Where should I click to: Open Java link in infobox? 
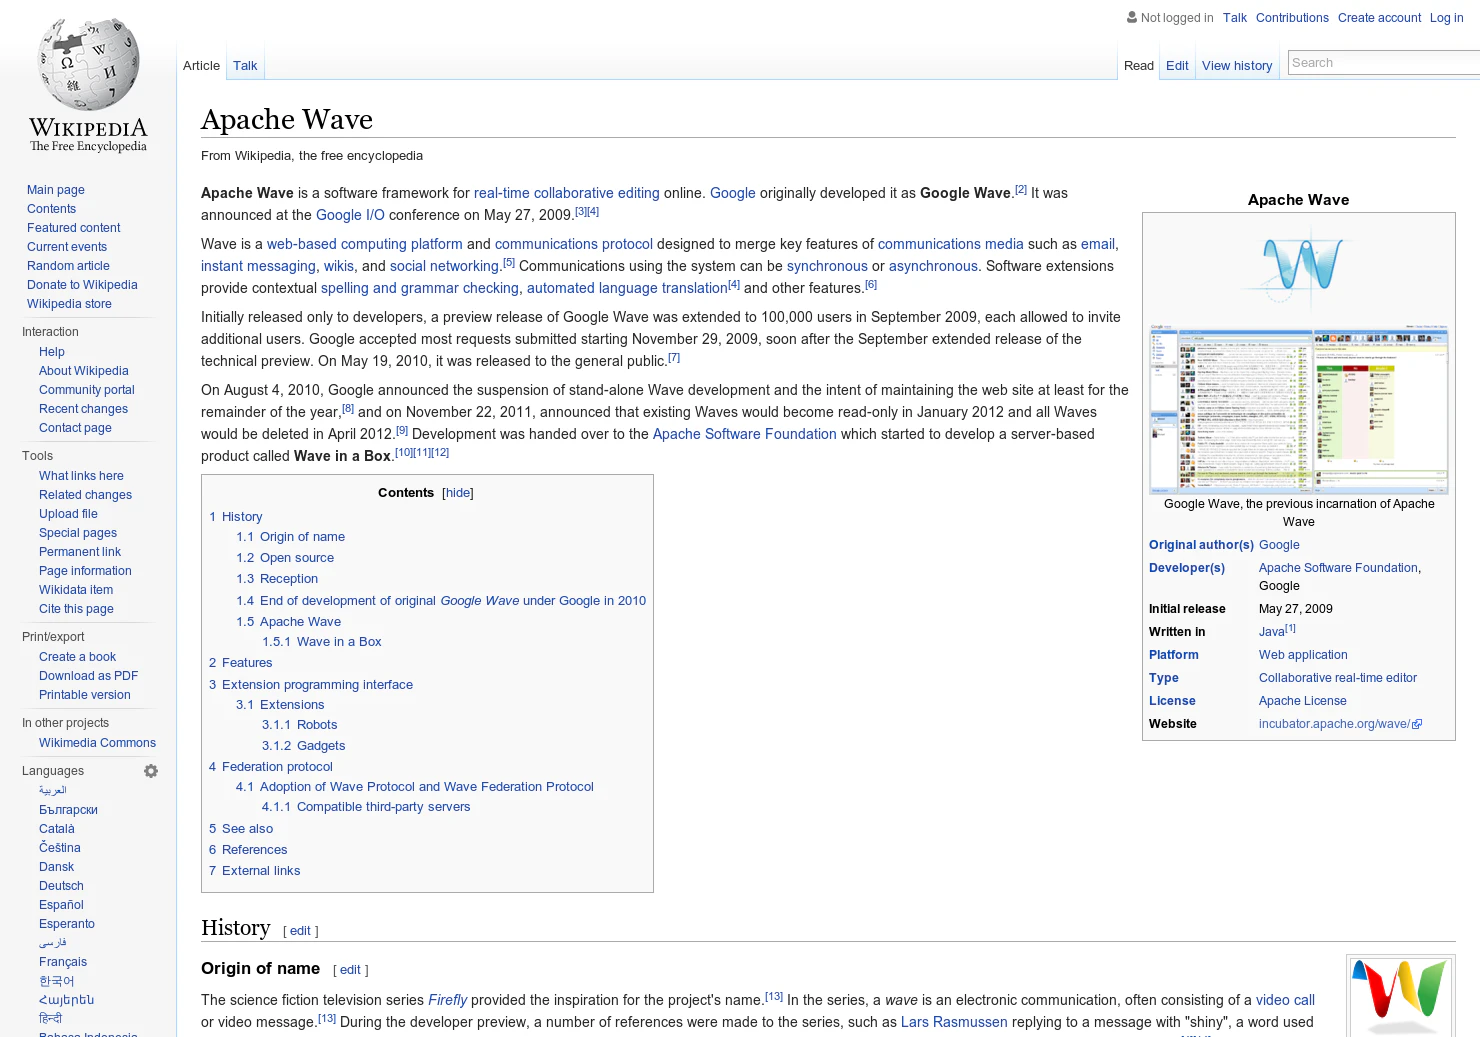tap(1272, 632)
